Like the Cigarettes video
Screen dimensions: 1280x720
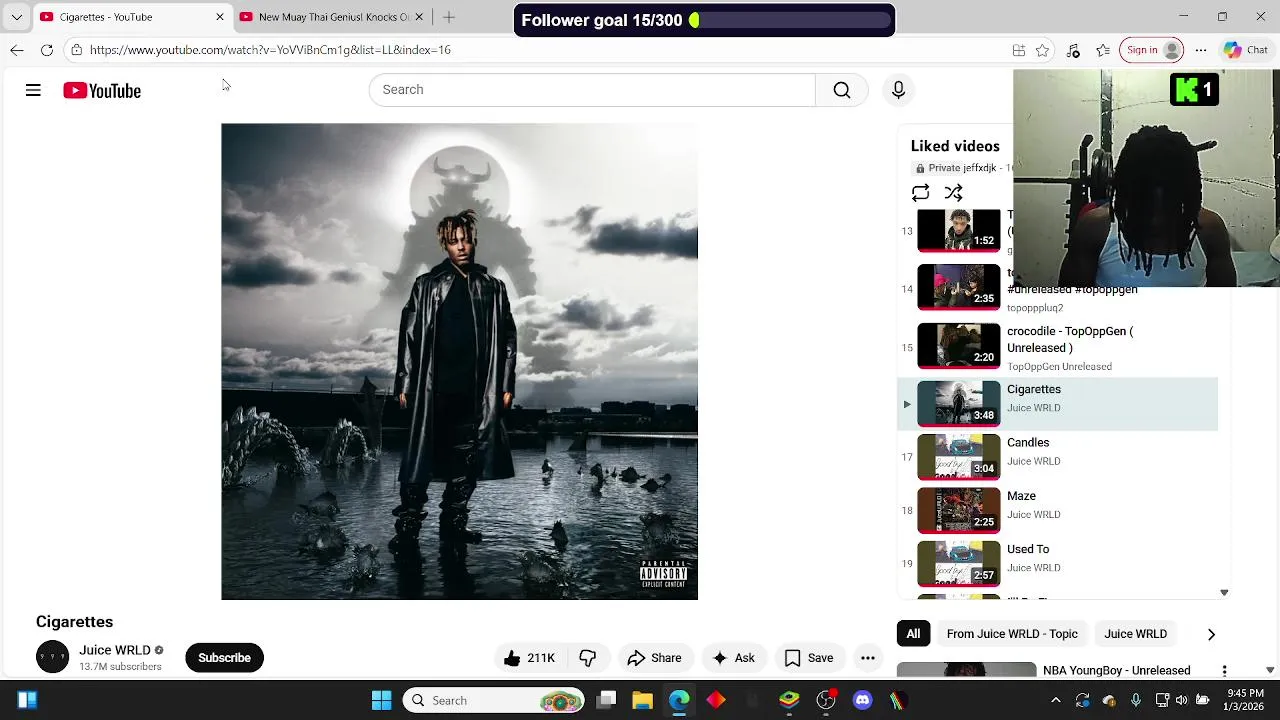coord(529,658)
